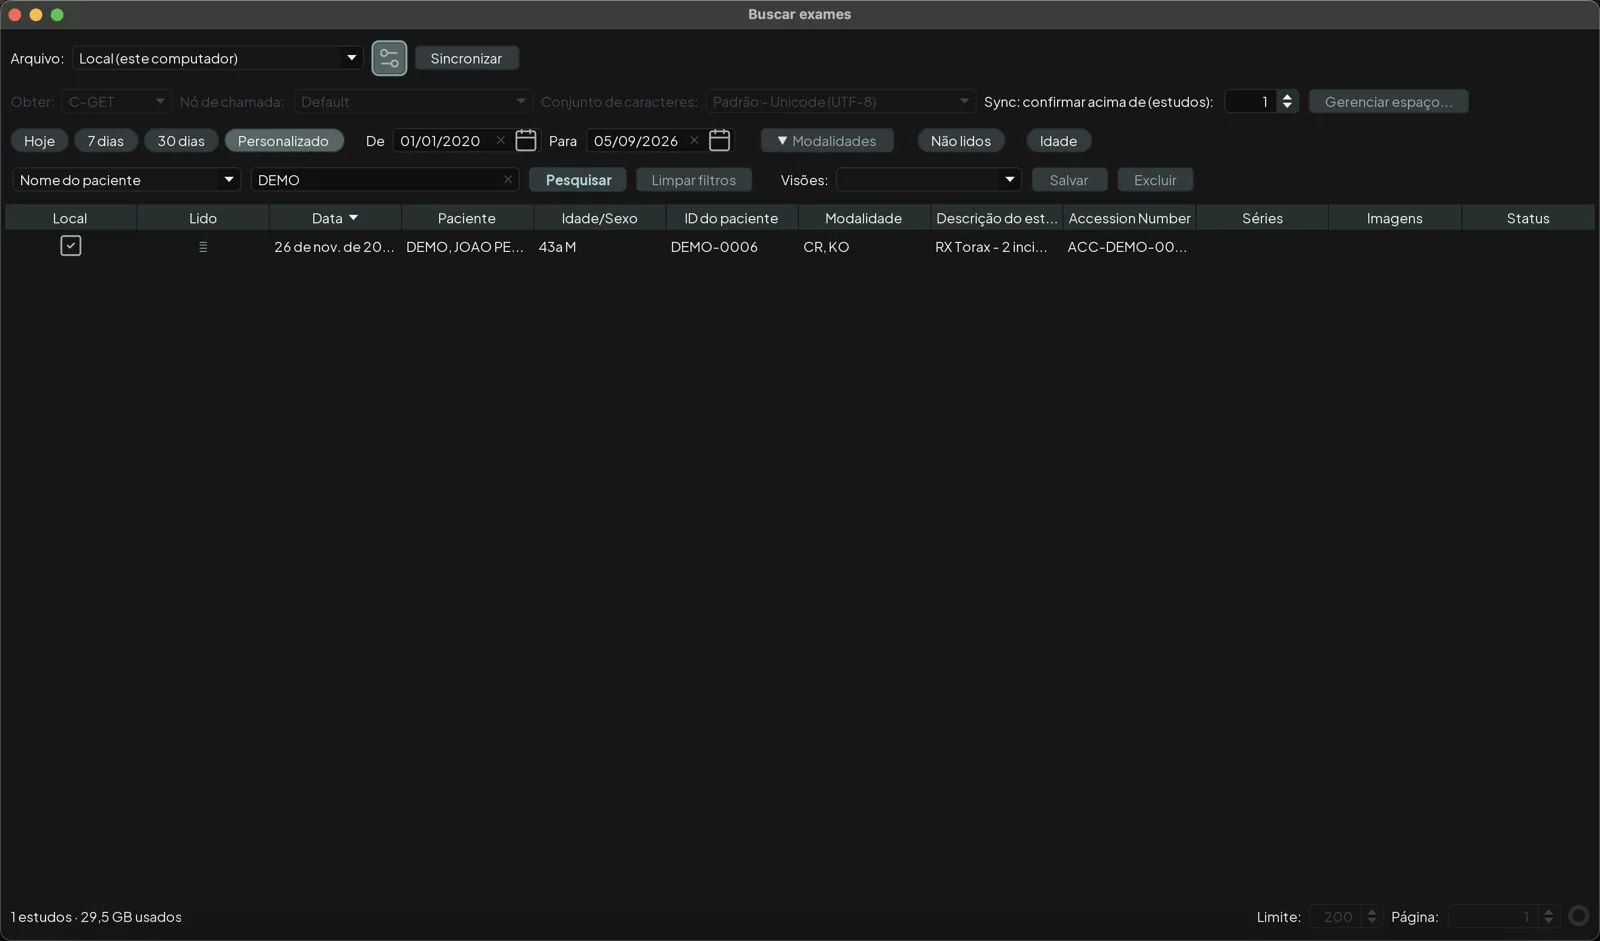Open the Arquivo Local dropdown
The height and width of the screenshot is (941, 1600).
[x=217, y=58]
